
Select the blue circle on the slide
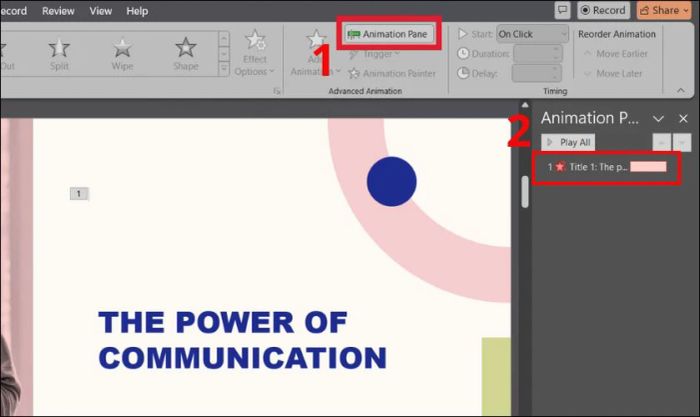tap(392, 181)
